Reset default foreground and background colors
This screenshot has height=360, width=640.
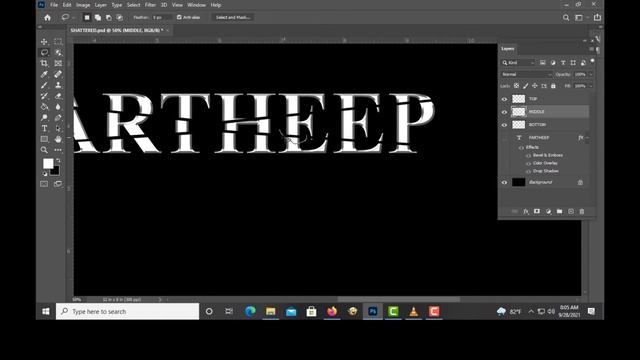click(x=45, y=174)
